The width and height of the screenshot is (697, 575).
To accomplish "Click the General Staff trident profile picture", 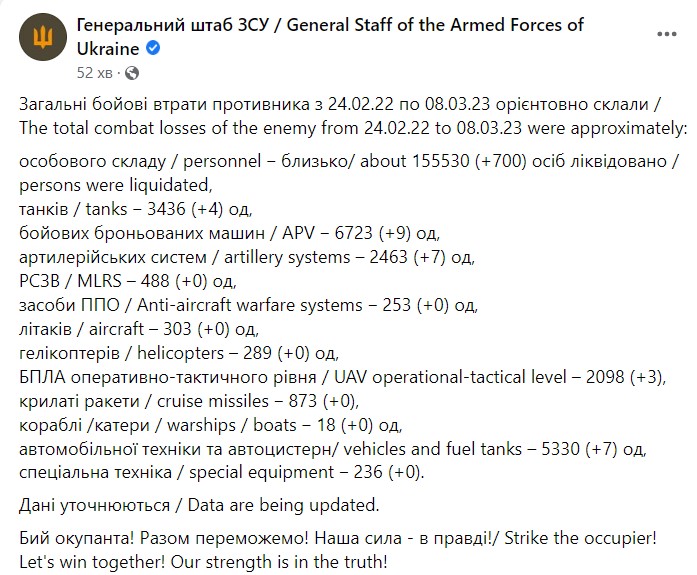I will point(42,39).
